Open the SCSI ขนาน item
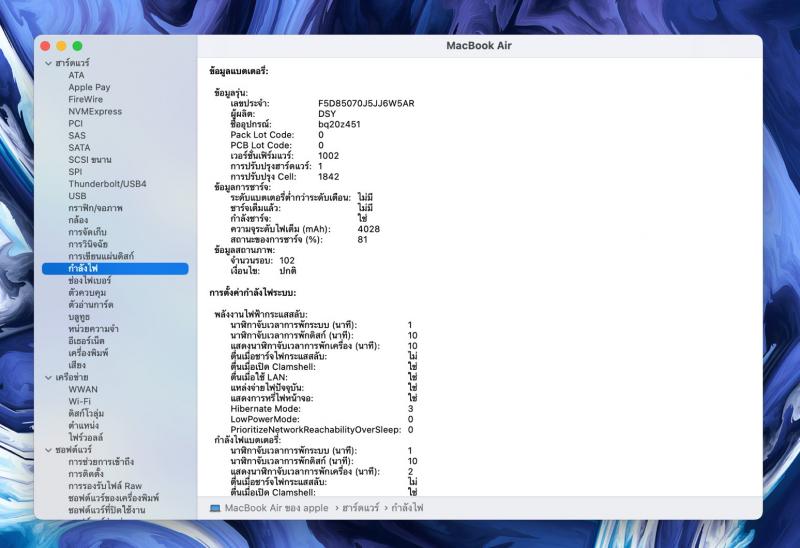800x548 pixels. coord(90,160)
